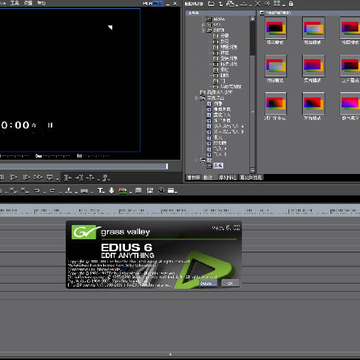360x360 pixels.
Task: Open the Tools (工具) menu
Action: tap(15, 3)
